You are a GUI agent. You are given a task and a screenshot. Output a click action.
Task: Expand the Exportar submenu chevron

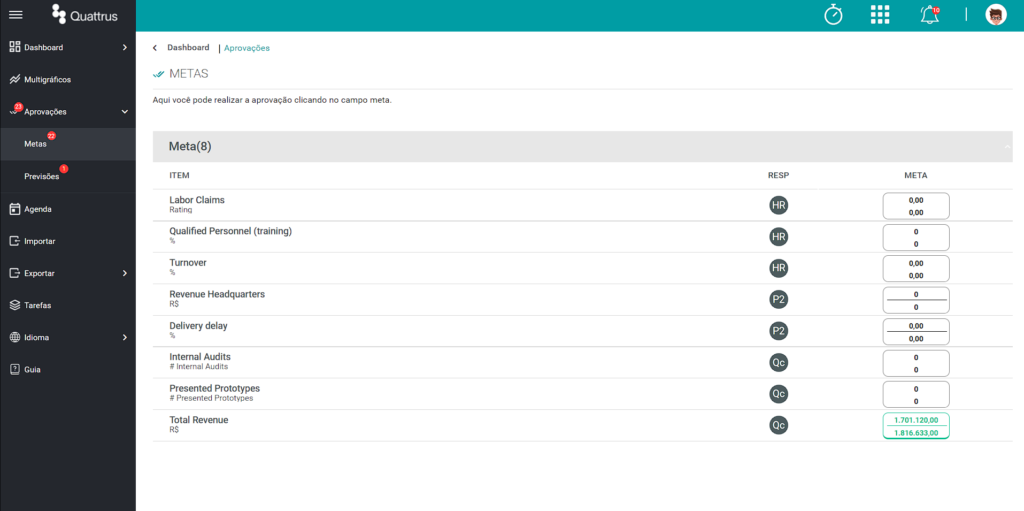pyautogui.click(x=125, y=273)
